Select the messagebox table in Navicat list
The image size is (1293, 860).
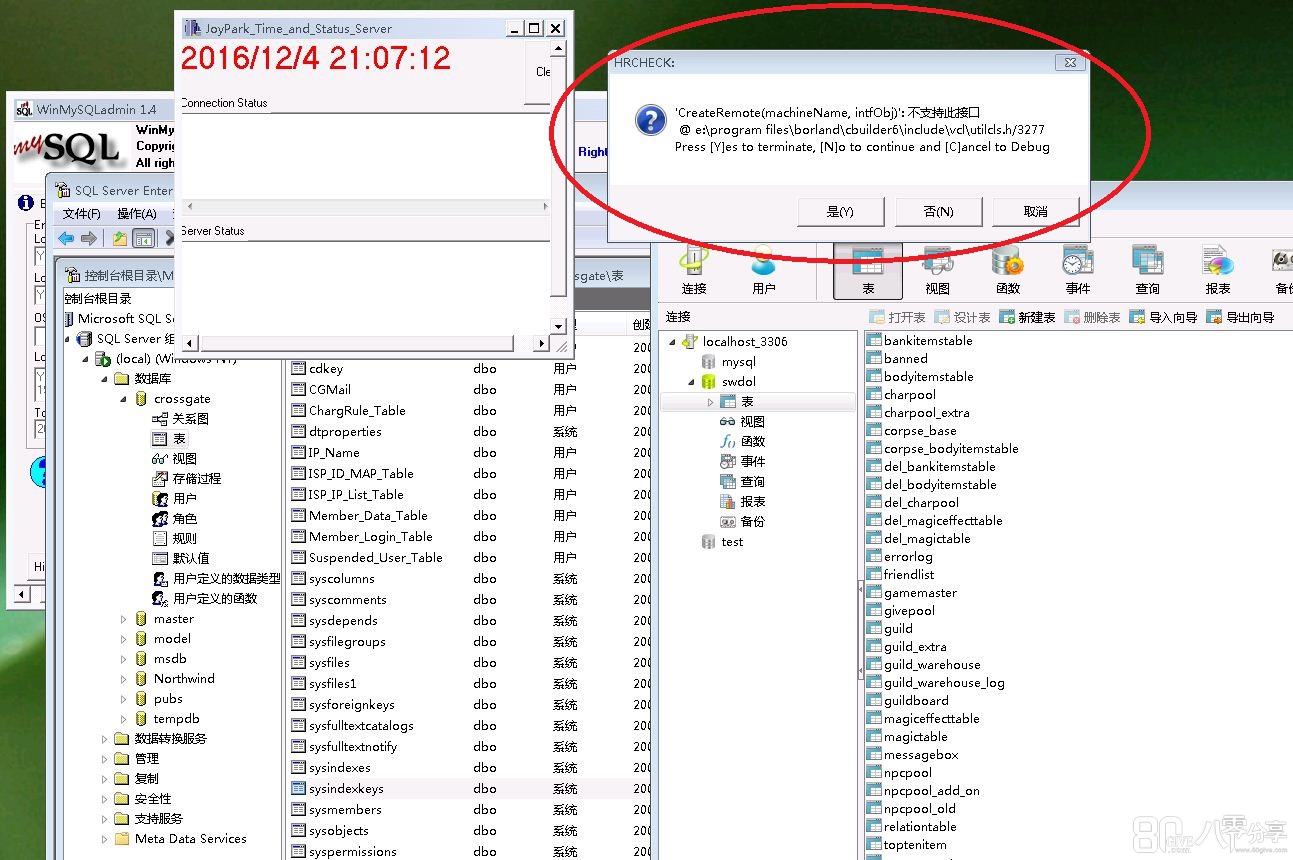click(x=913, y=755)
